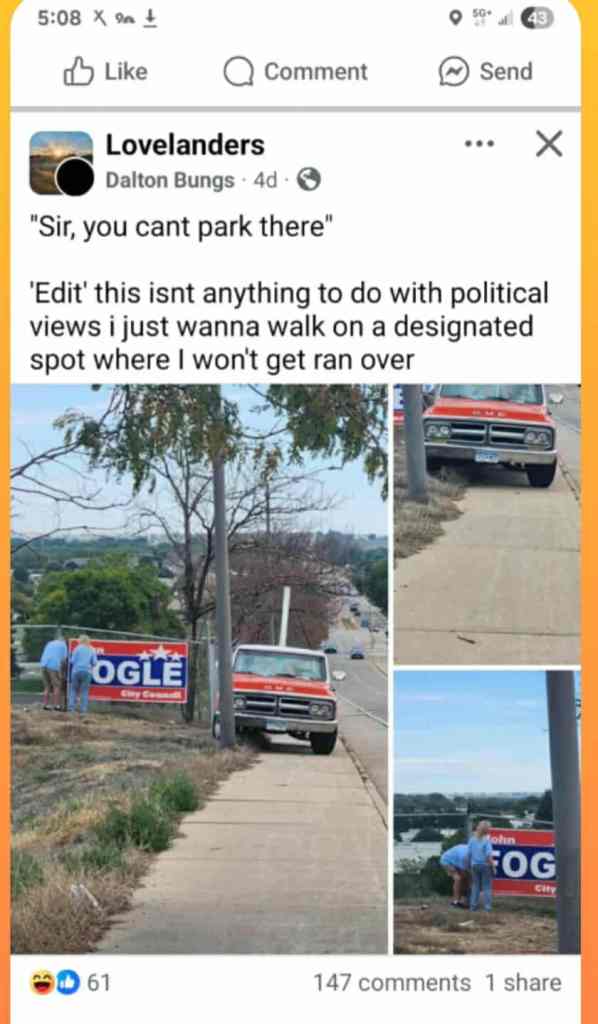View the haha and like reaction icons

click(x=55, y=982)
